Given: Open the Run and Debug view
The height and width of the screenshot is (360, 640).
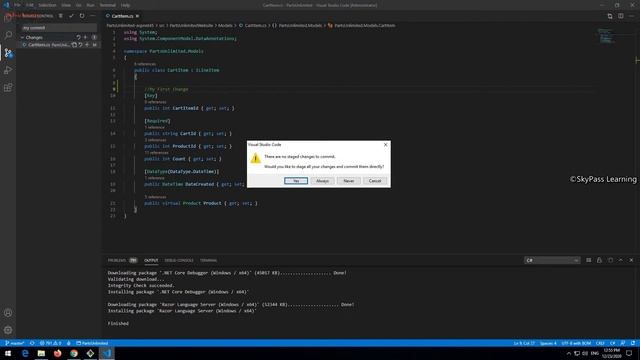Looking at the screenshot, I should 8,70.
